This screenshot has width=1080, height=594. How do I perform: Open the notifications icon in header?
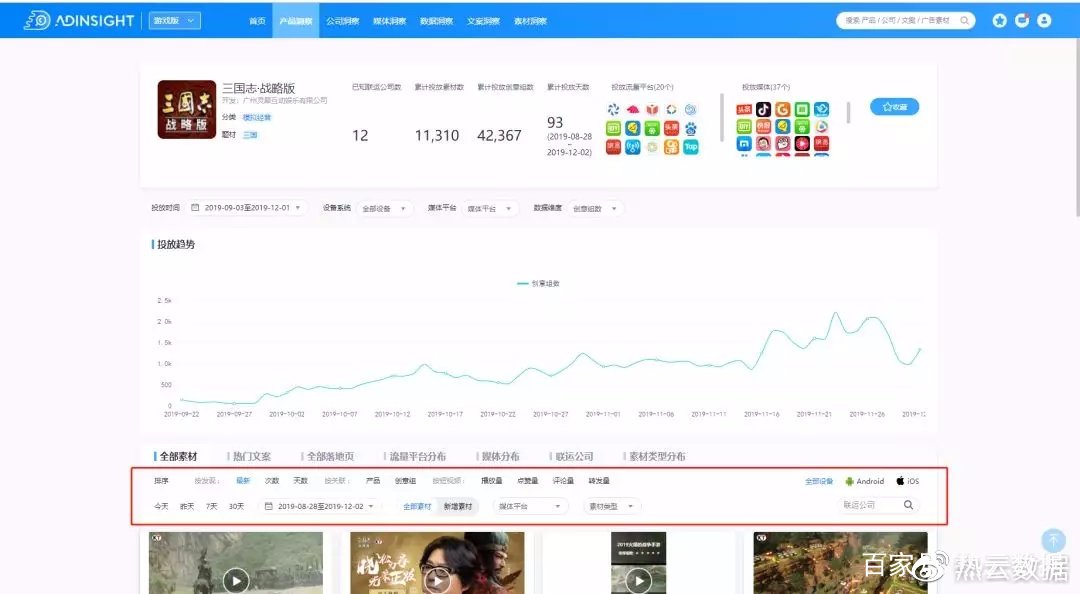point(1022,21)
